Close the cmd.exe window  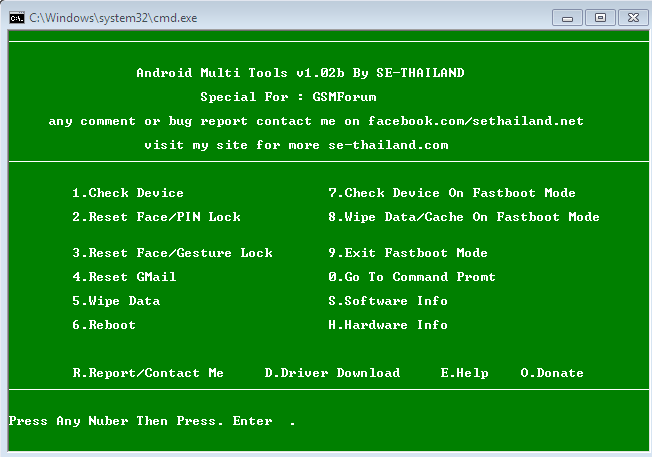pyautogui.click(x=633, y=18)
